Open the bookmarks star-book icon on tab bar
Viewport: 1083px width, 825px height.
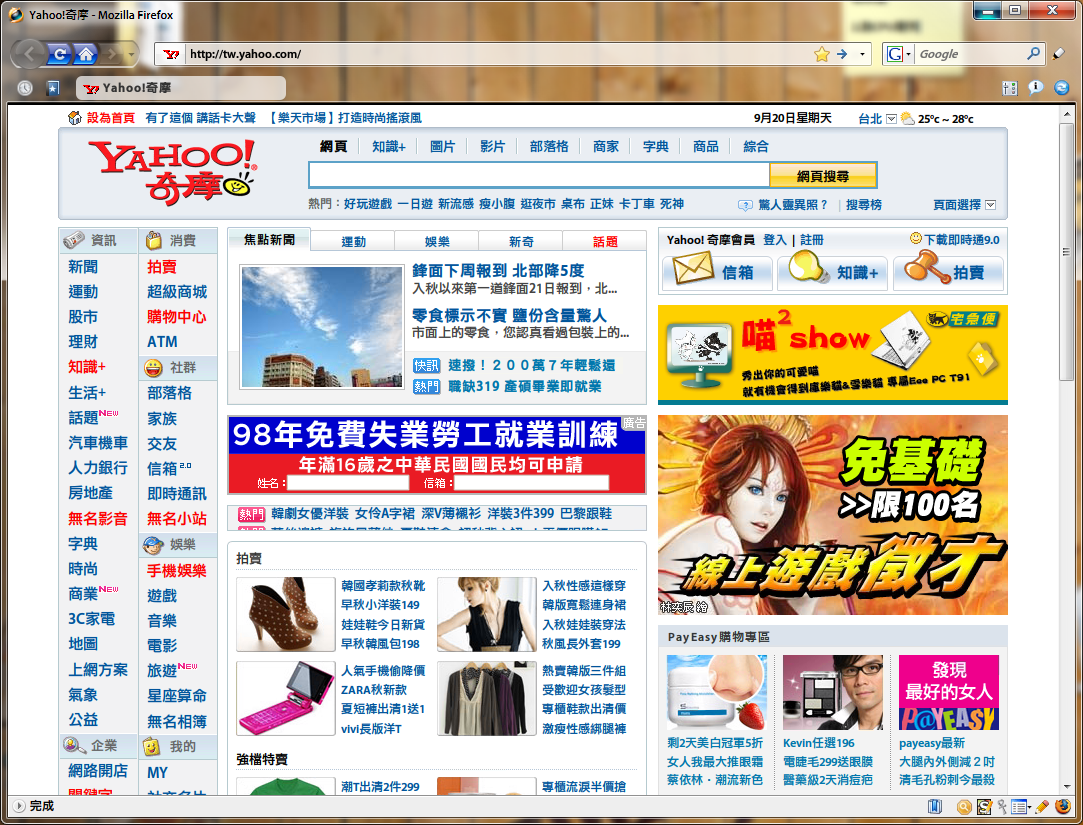coord(52,88)
